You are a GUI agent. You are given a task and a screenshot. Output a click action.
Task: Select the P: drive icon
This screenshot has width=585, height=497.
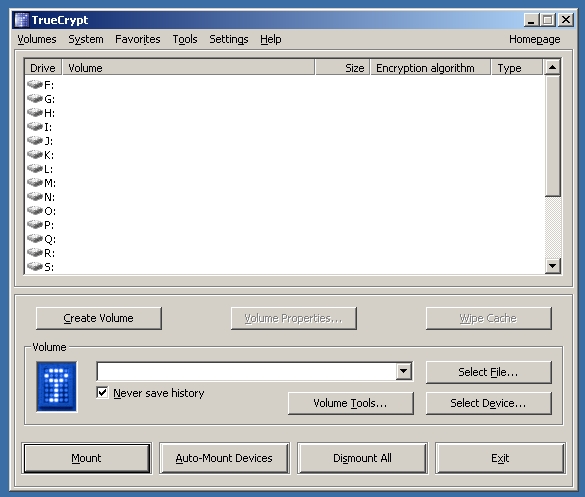click(35, 225)
